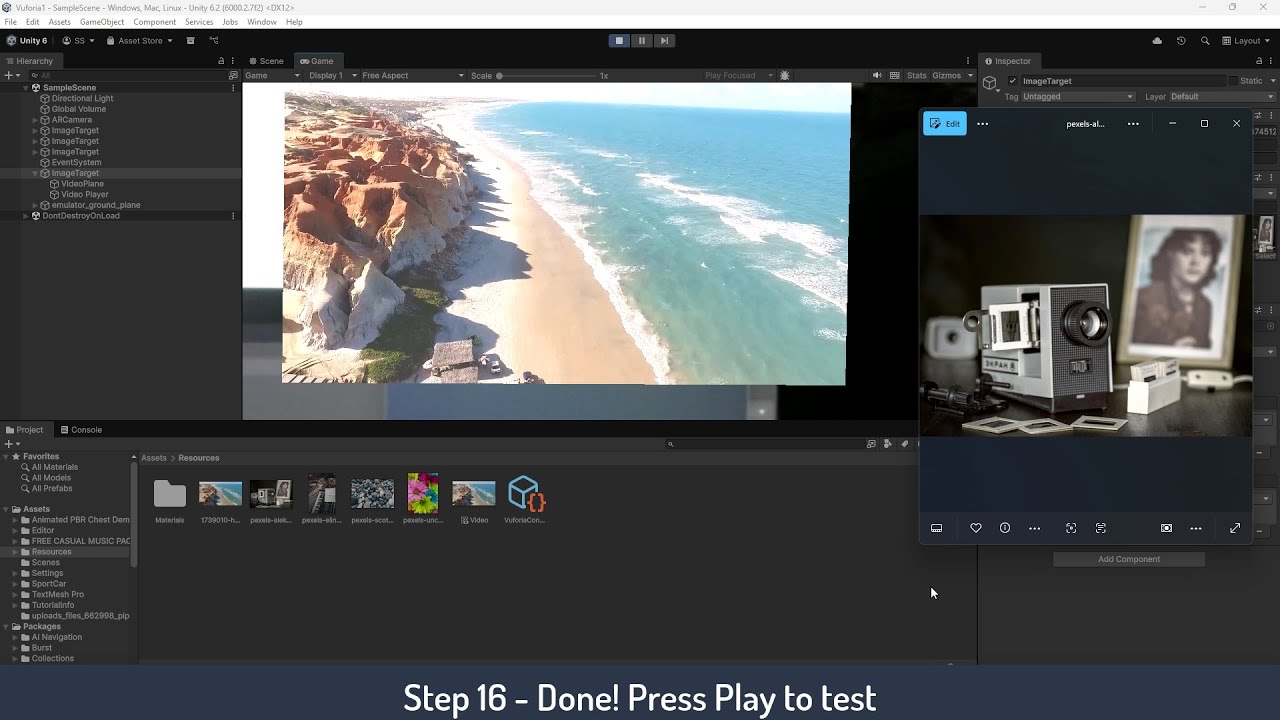Open version control icon beside Package Manager
1280x720 pixels.
click(x=214, y=41)
